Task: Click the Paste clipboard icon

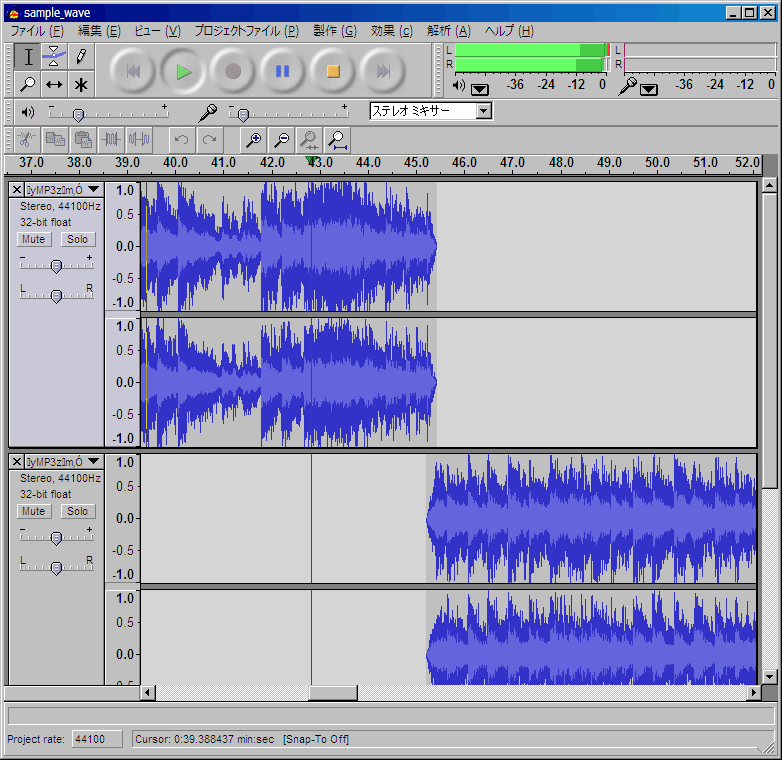Action: pyautogui.click(x=83, y=140)
